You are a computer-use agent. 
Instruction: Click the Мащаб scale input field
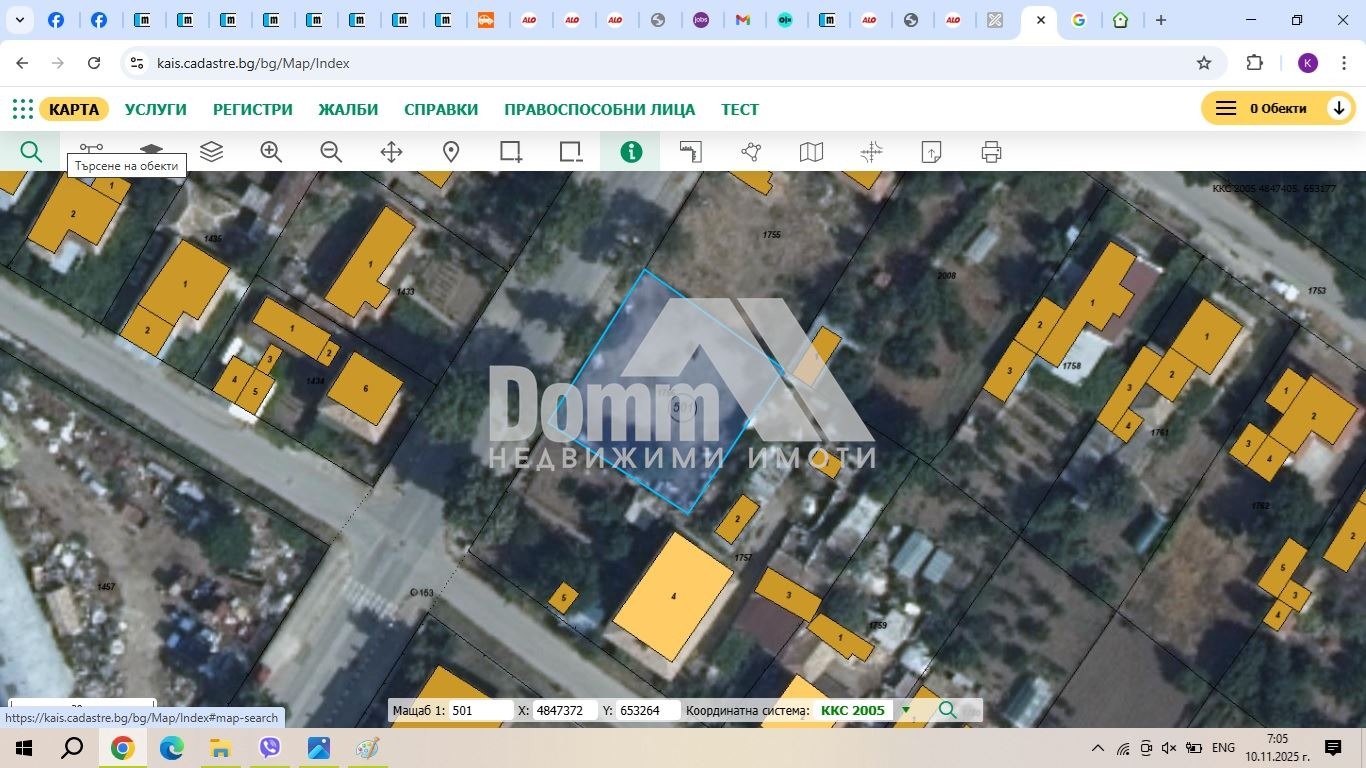click(x=480, y=710)
